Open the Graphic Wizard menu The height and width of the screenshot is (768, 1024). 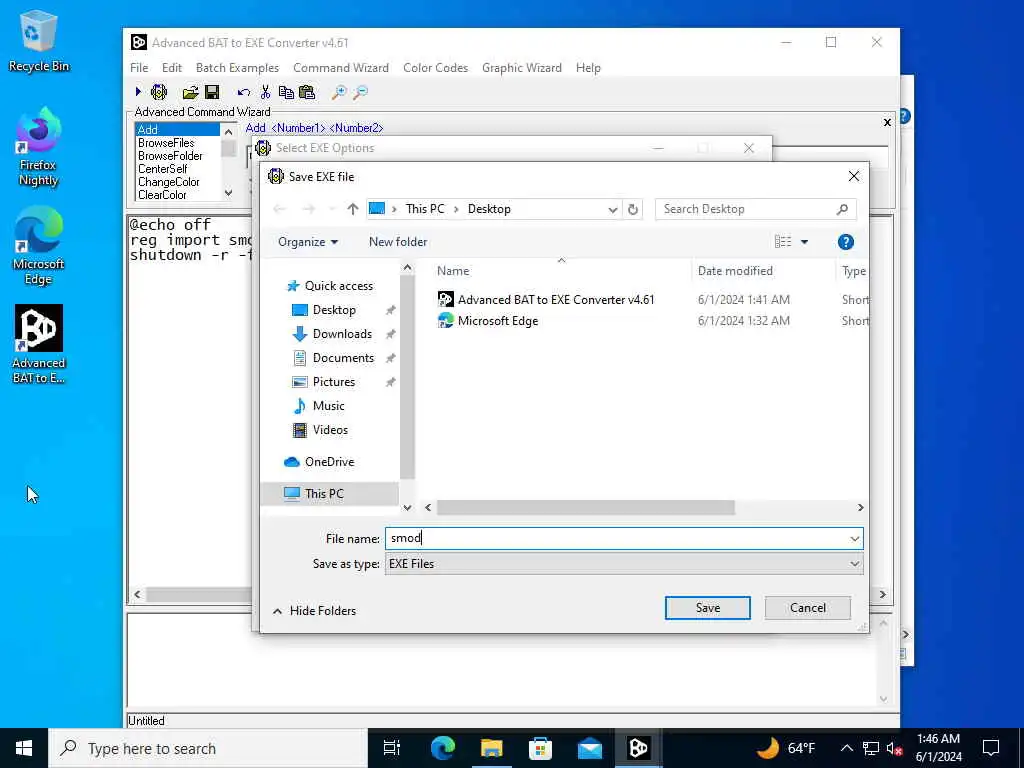tap(522, 68)
